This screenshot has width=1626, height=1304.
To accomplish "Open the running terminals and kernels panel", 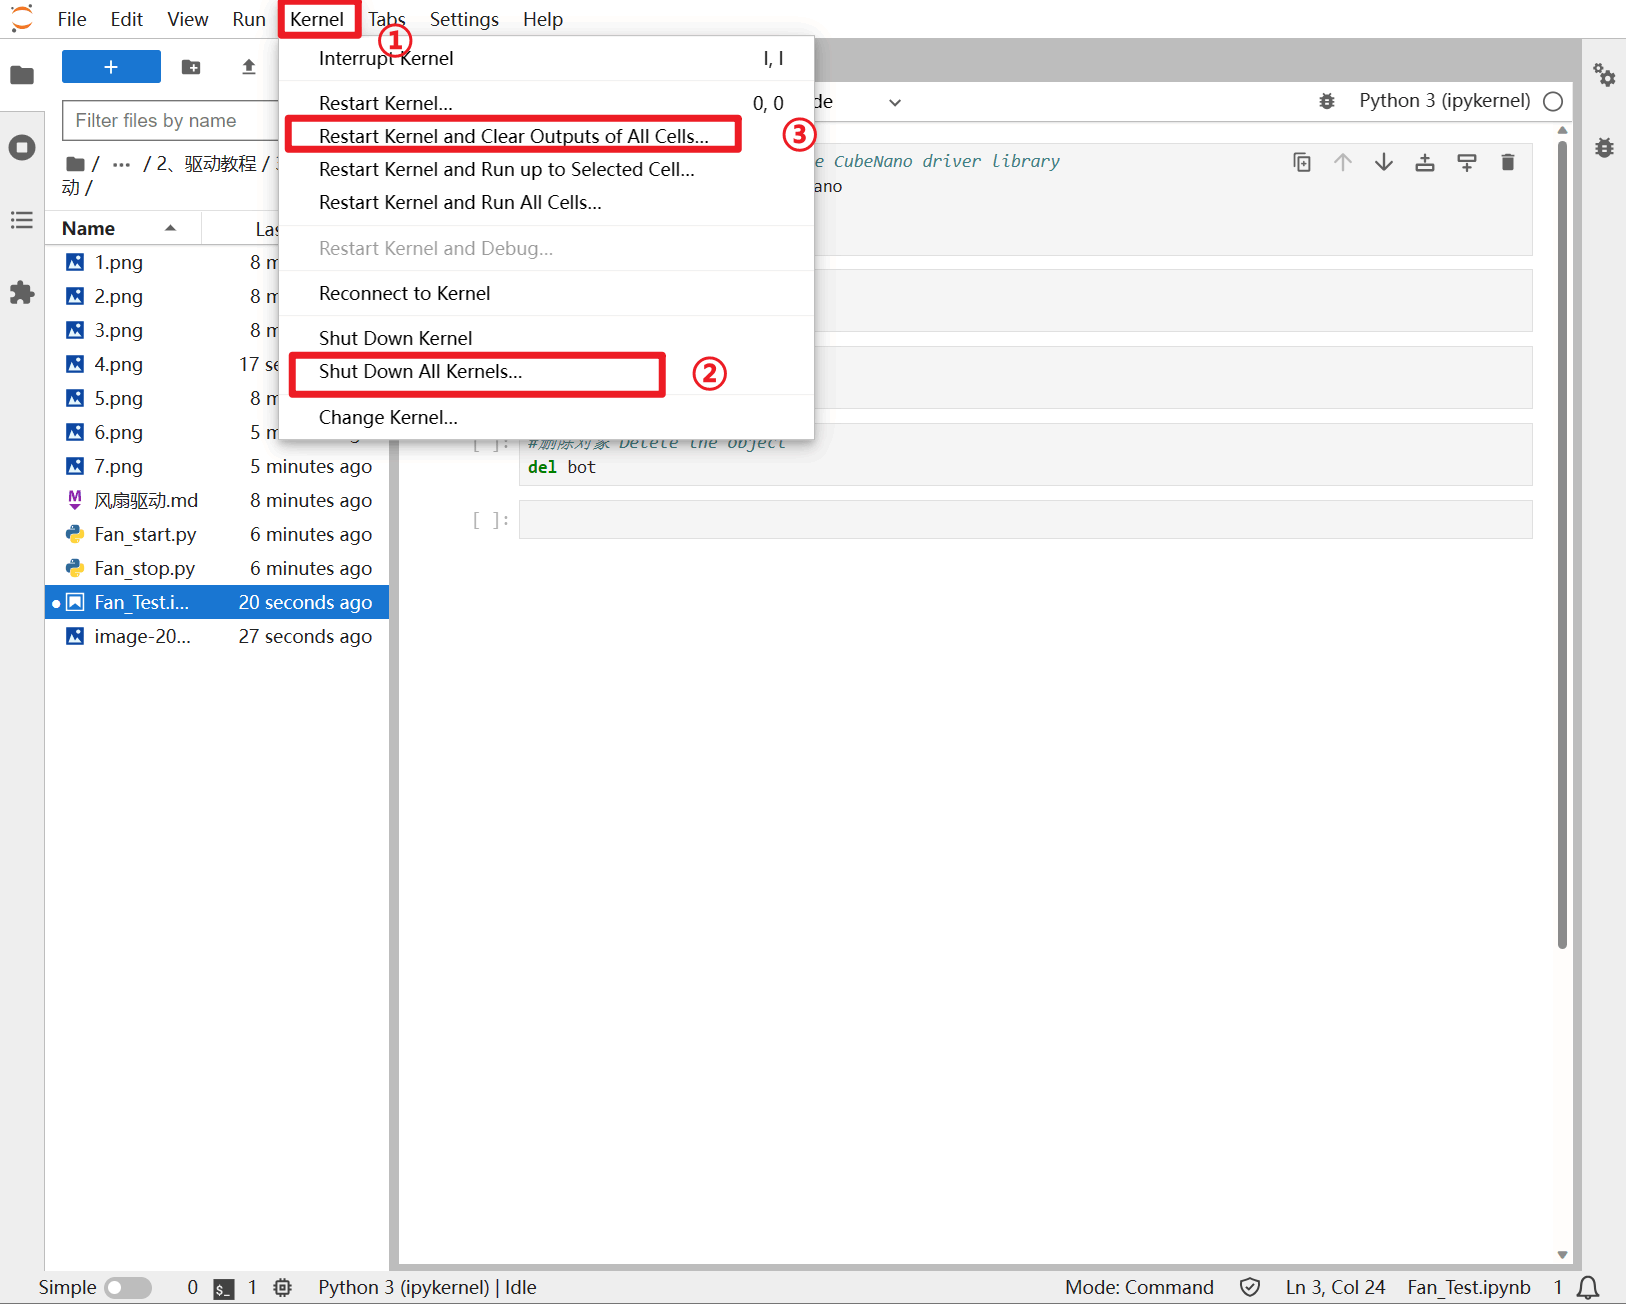I will click(22, 148).
